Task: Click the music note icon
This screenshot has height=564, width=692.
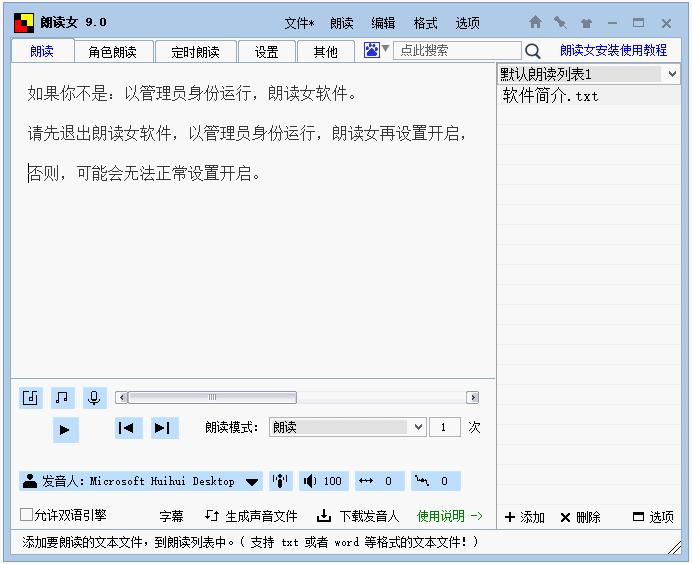Action: click(63, 398)
